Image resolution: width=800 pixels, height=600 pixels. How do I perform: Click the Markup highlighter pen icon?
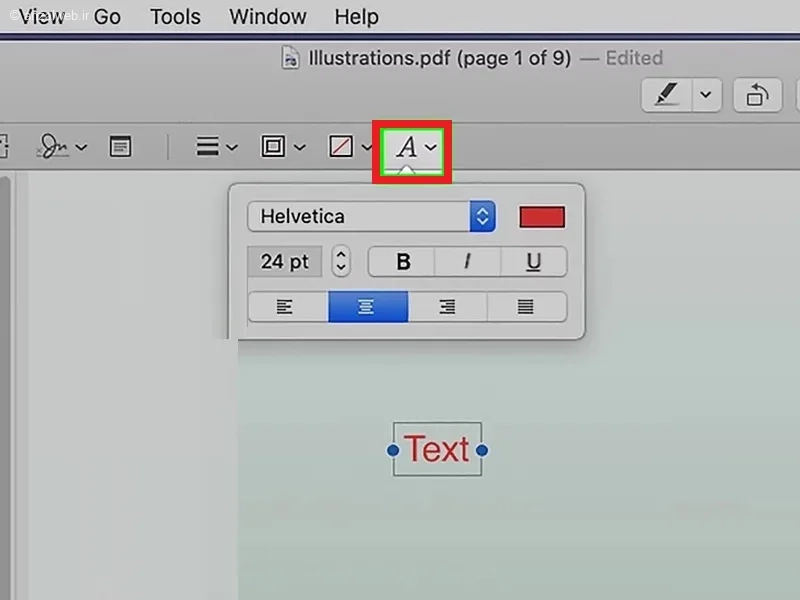pyautogui.click(x=667, y=95)
